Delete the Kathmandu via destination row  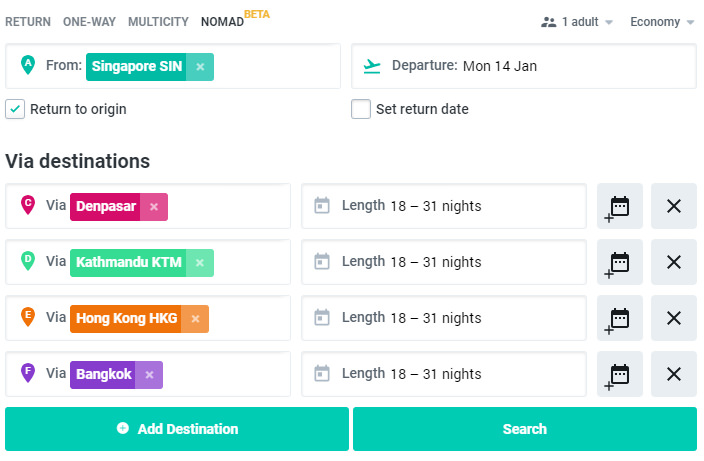pos(673,262)
